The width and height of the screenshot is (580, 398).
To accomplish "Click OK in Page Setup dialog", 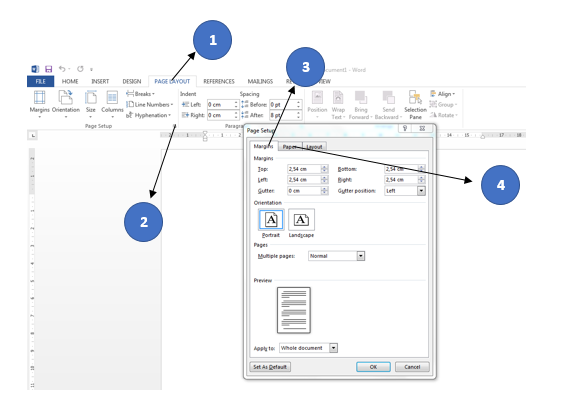I will click(373, 367).
